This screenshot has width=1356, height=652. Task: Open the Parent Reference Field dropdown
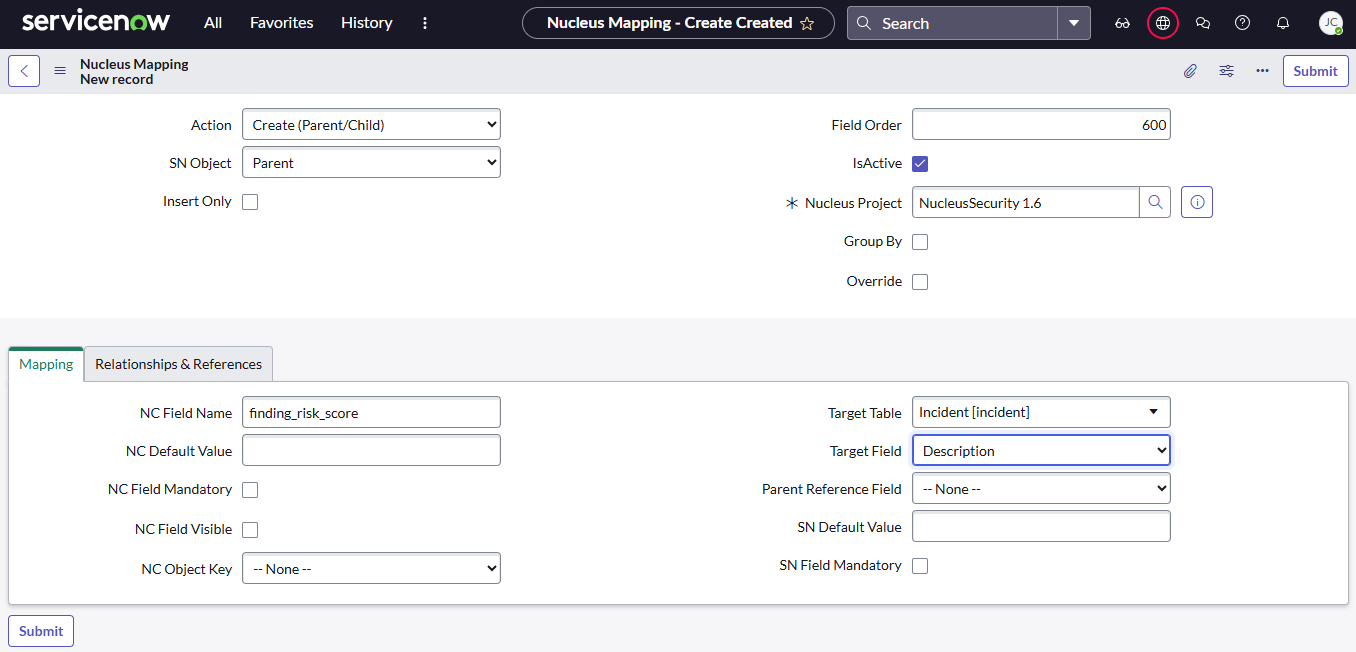[x=1041, y=489]
